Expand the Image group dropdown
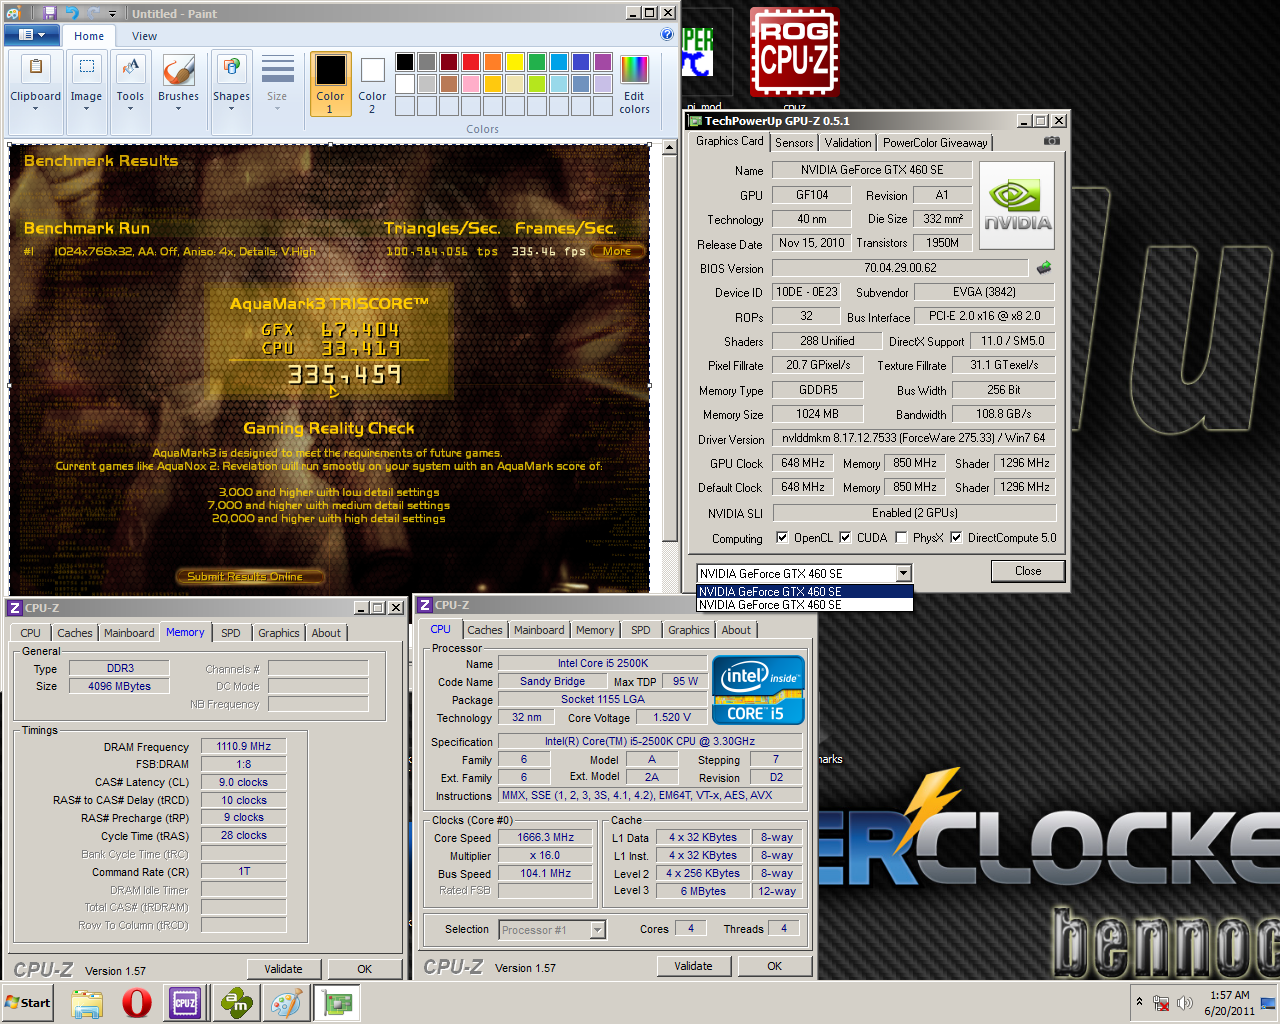 [86, 92]
